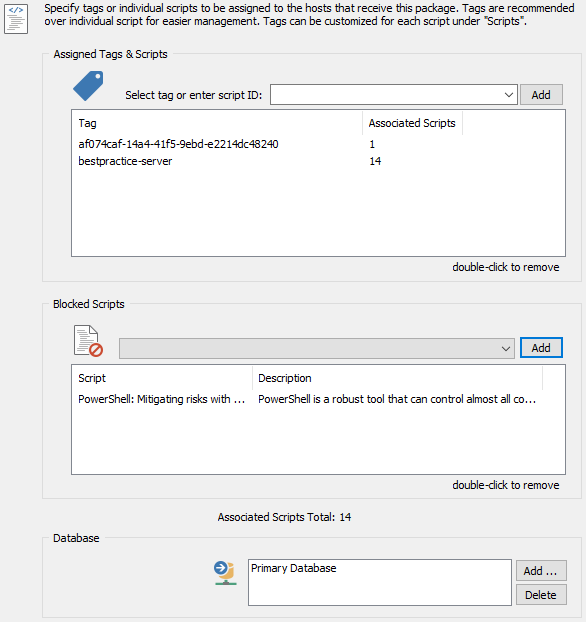This screenshot has height=622, width=586.
Task: Click the script page icon at top left
Action: [x=16, y=19]
